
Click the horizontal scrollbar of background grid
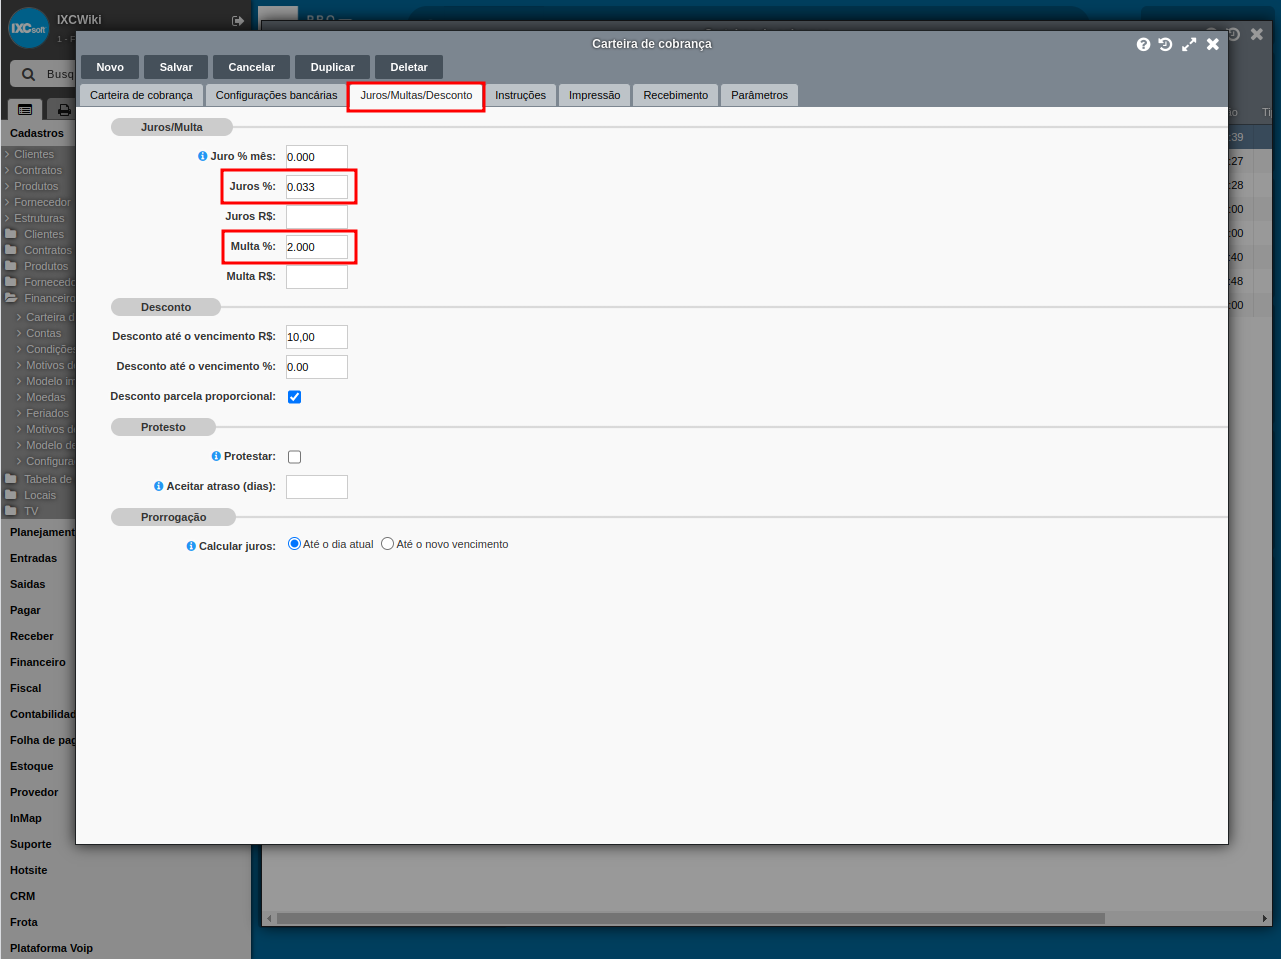pos(690,918)
